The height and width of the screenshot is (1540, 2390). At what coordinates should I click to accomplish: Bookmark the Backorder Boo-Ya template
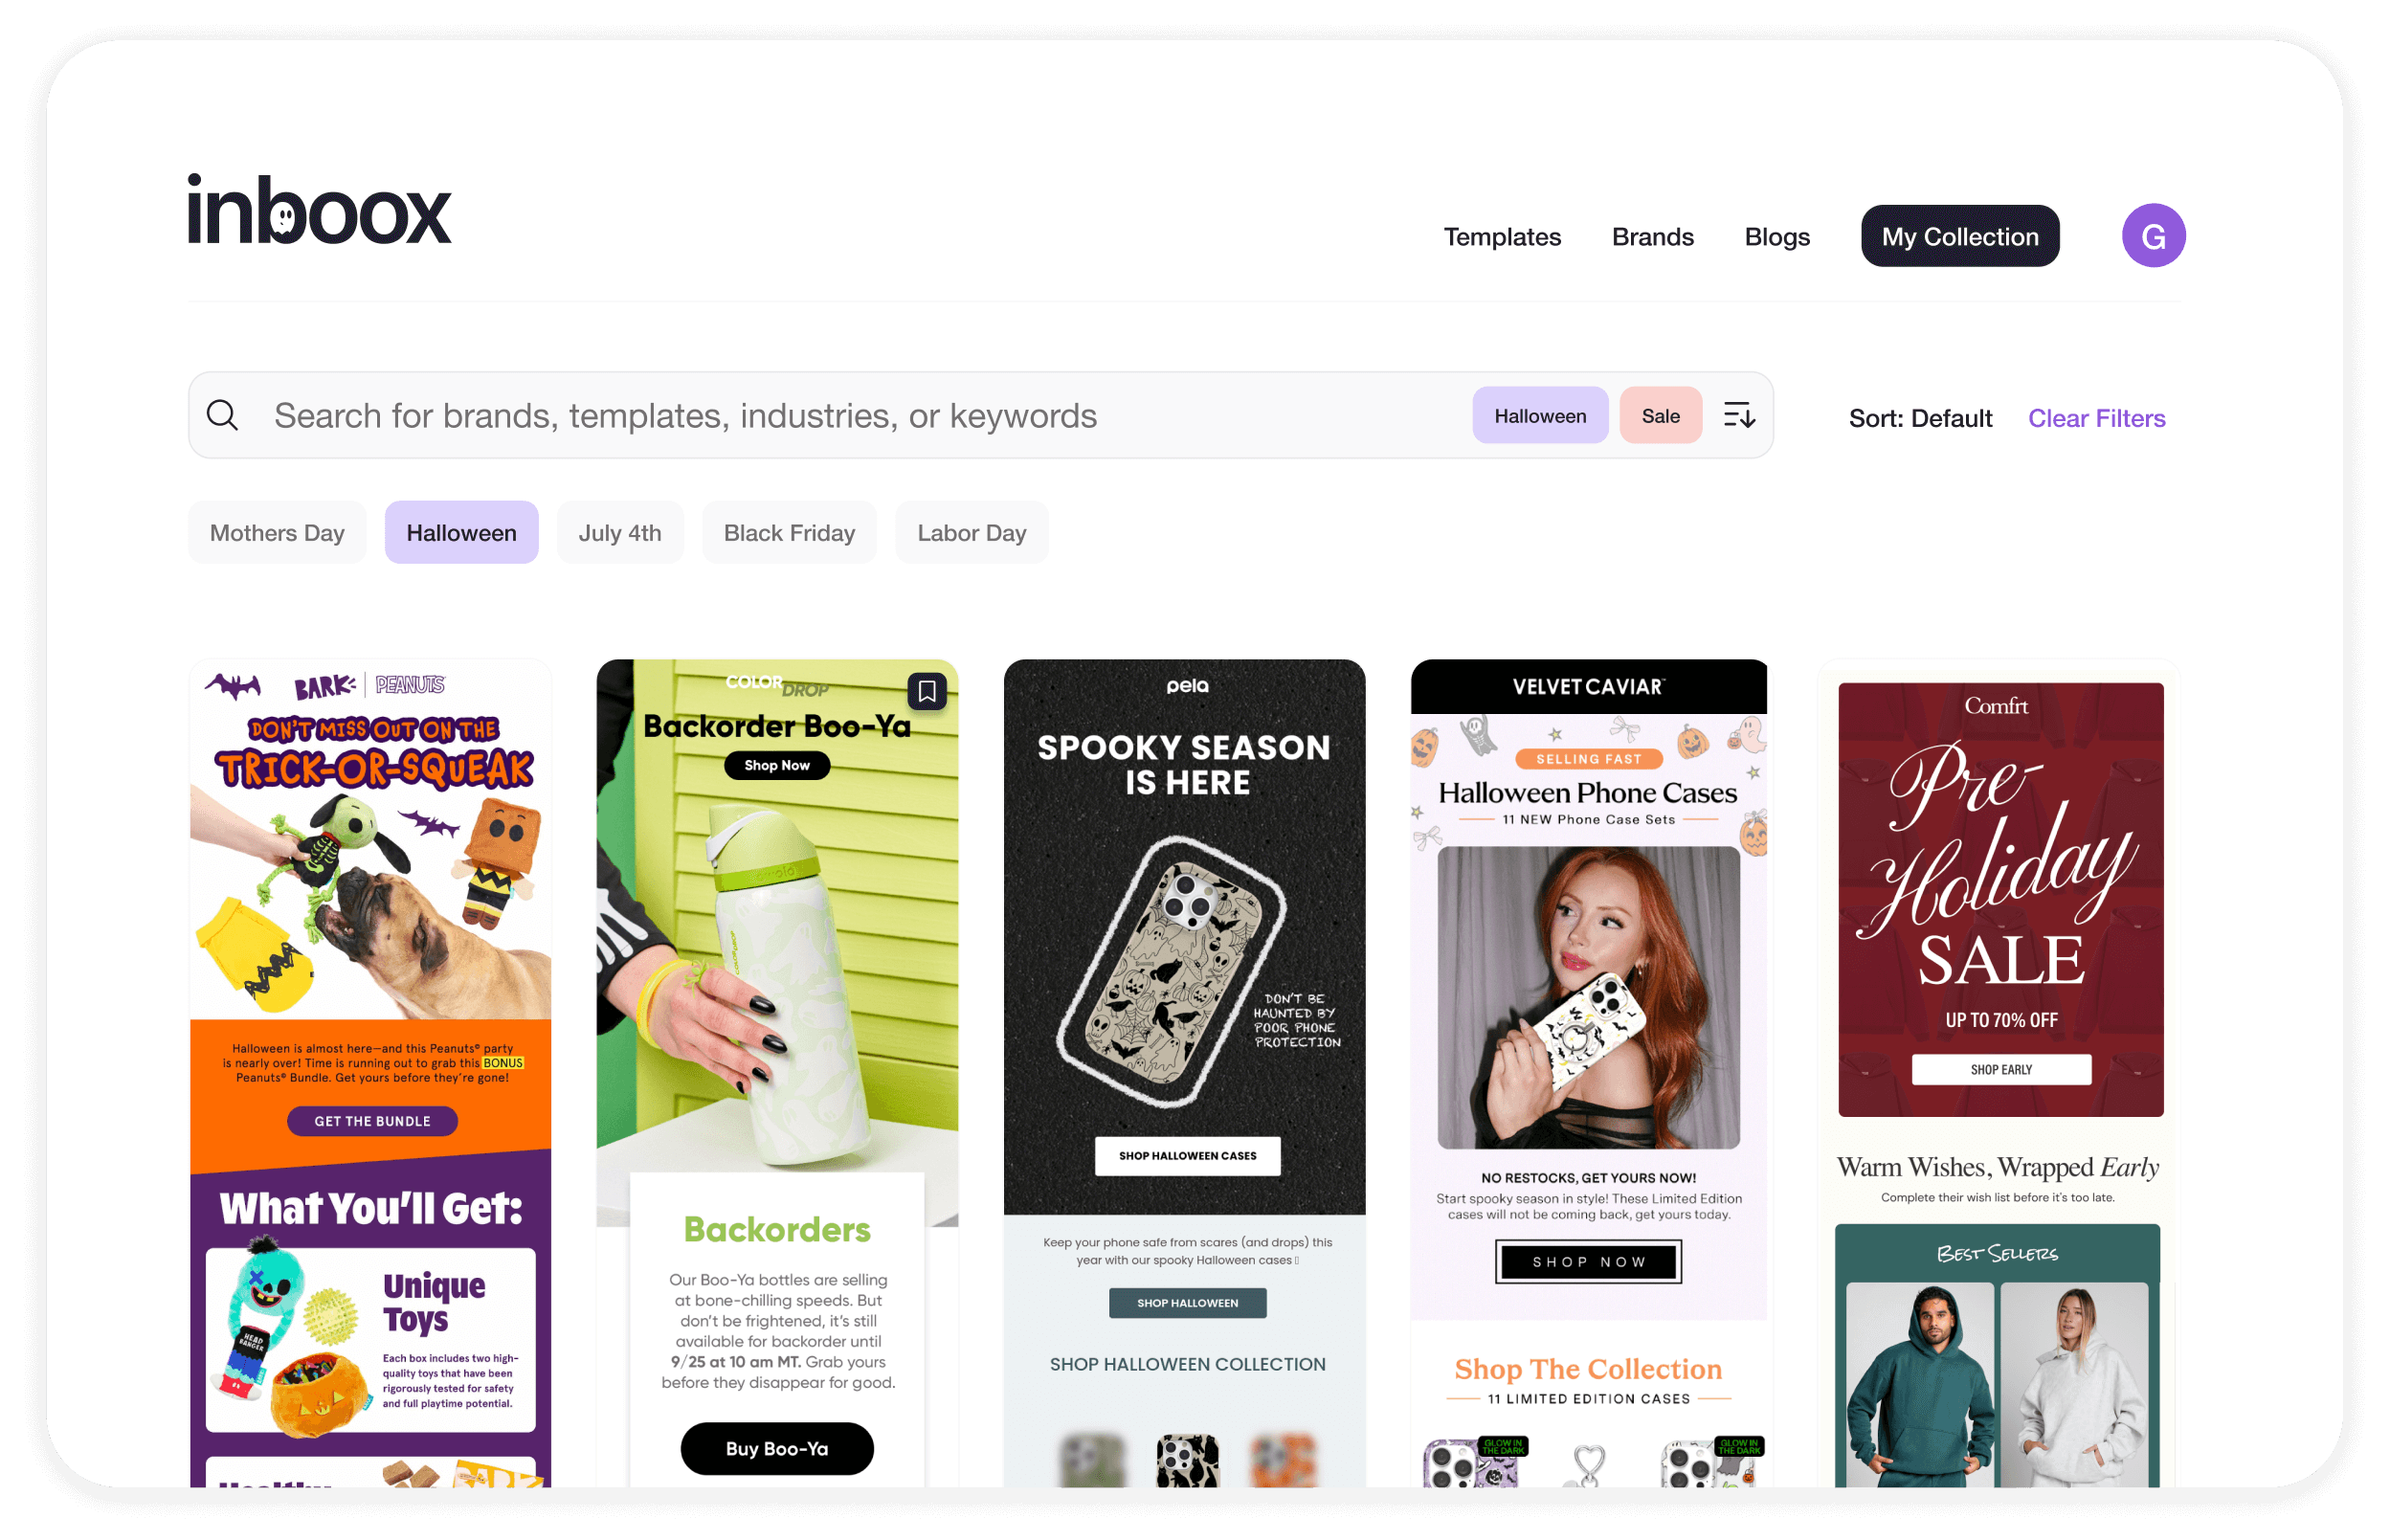[927, 691]
